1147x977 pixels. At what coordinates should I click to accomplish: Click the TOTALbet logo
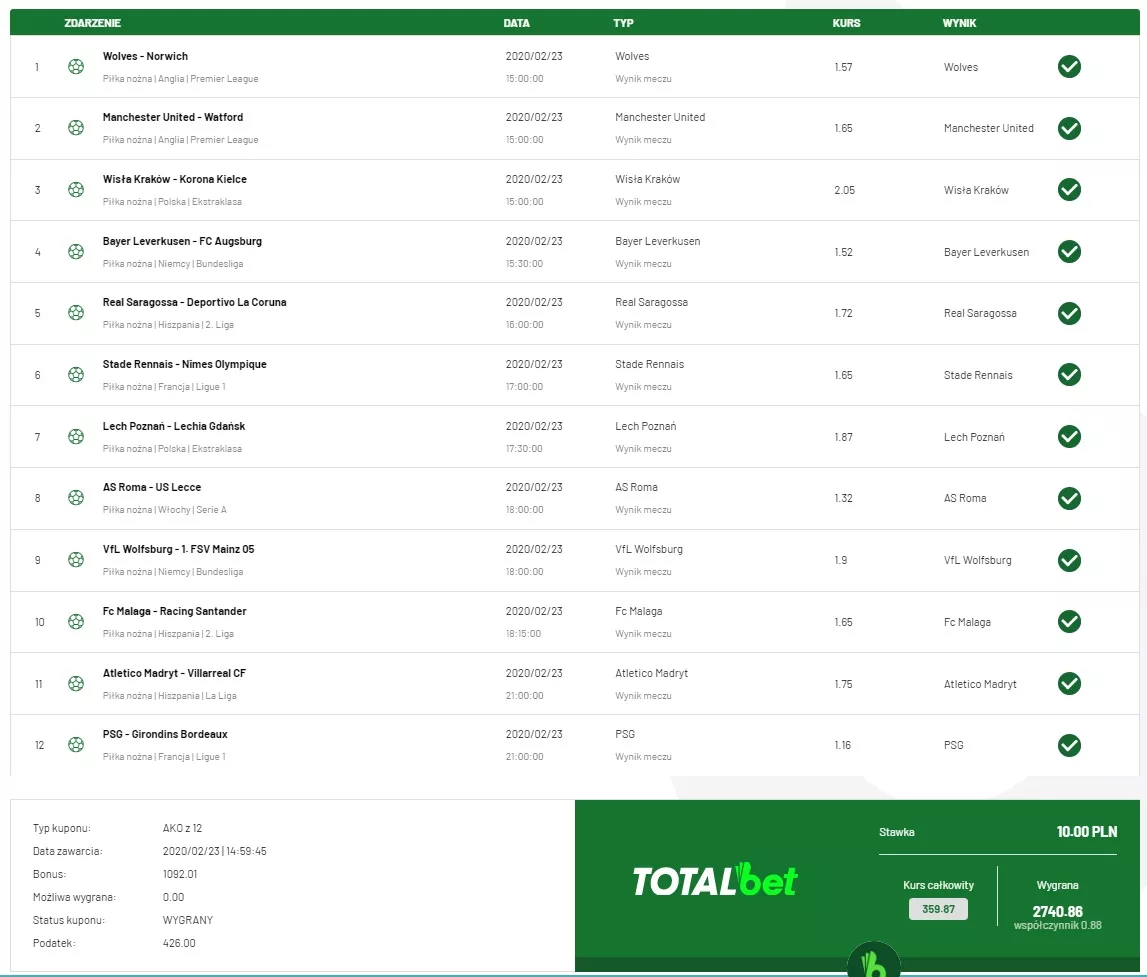(715, 880)
